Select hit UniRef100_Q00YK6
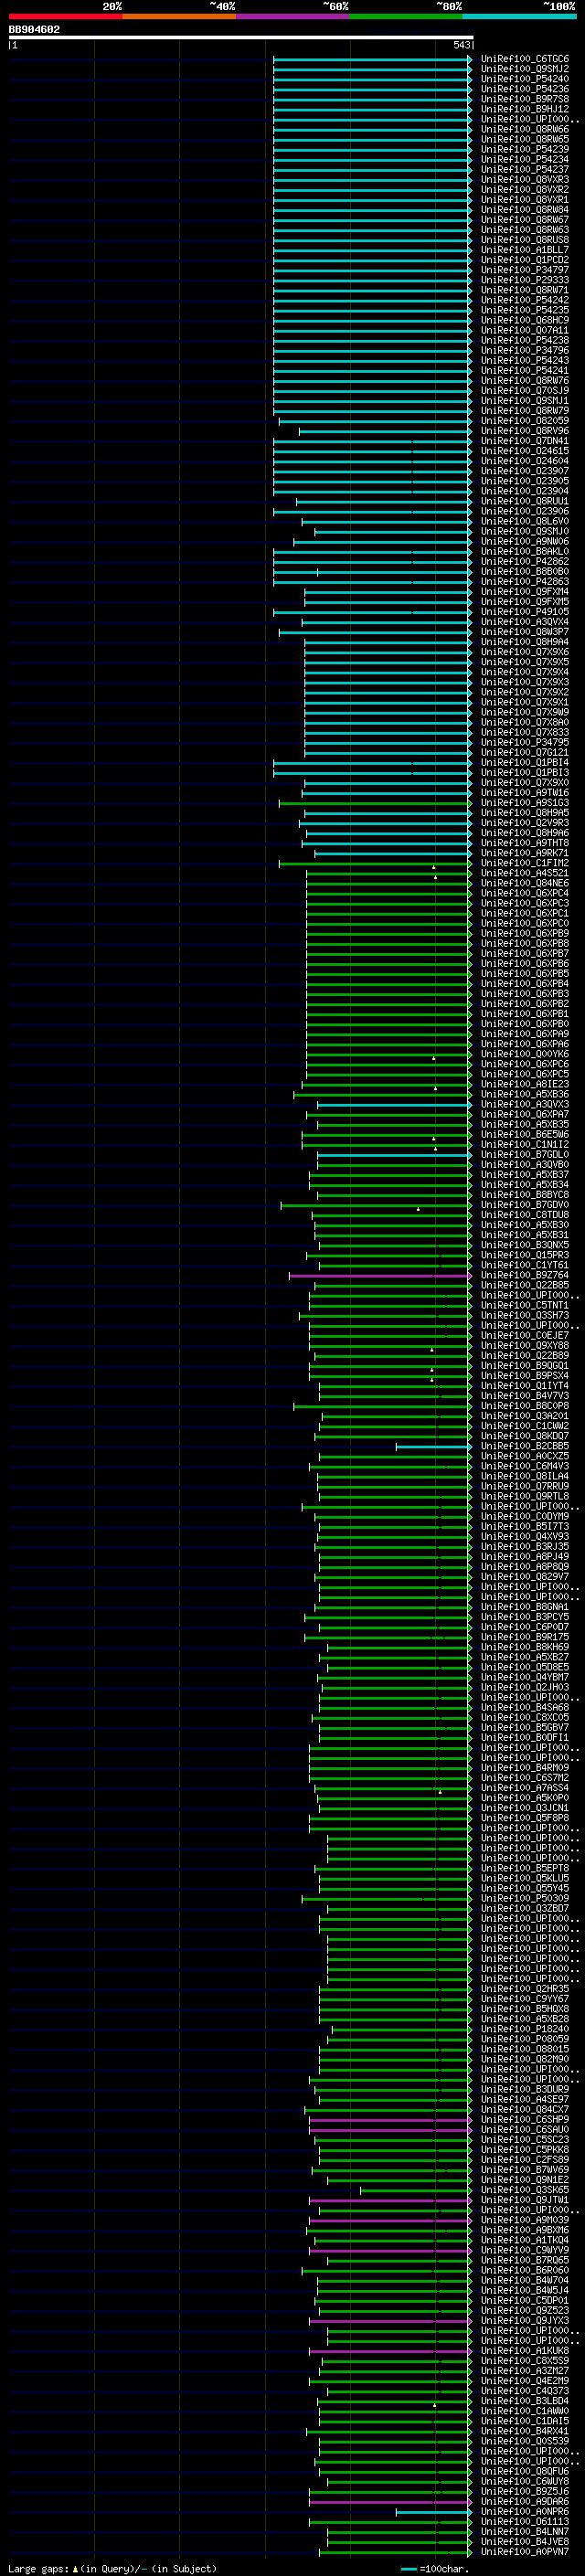The height and width of the screenshot is (2576, 585). coord(525,1054)
